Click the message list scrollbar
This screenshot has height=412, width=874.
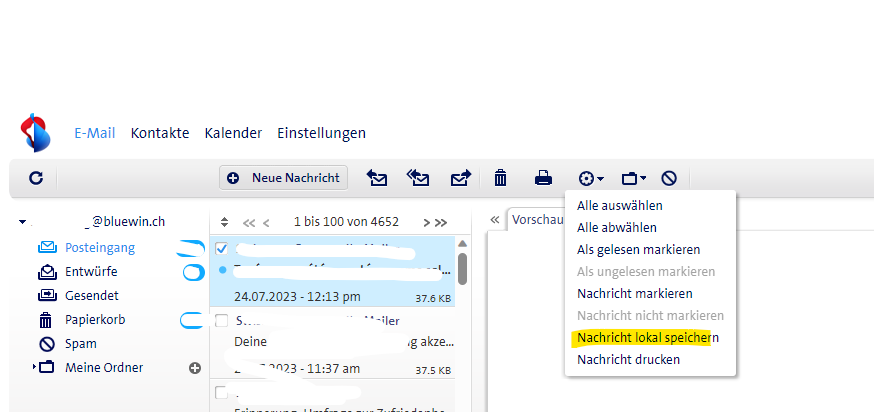(x=463, y=268)
